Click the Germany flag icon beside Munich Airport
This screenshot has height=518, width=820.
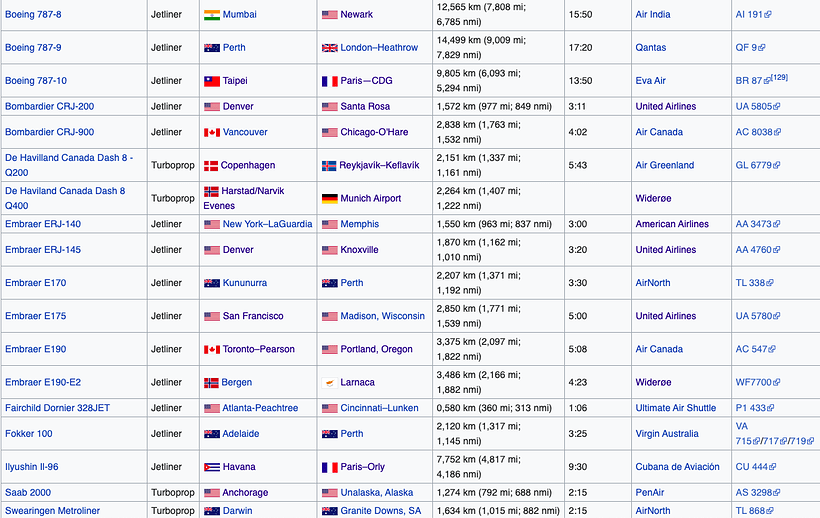pyautogui.click(x=329, y=199)
